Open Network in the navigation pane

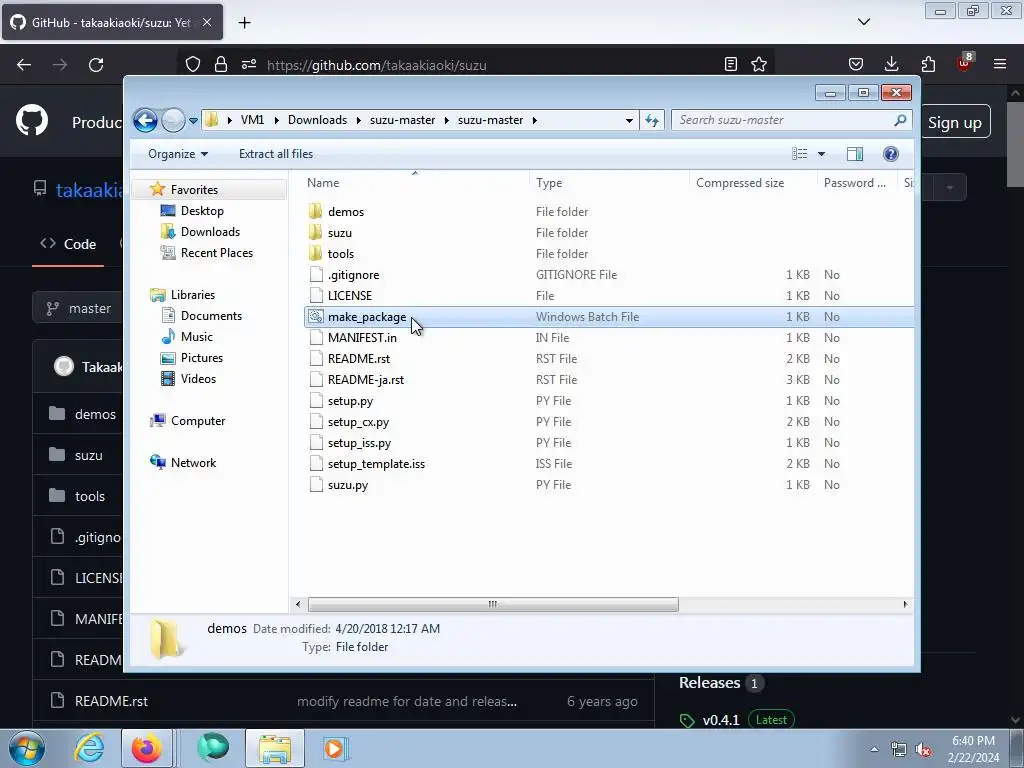[193, 462]
